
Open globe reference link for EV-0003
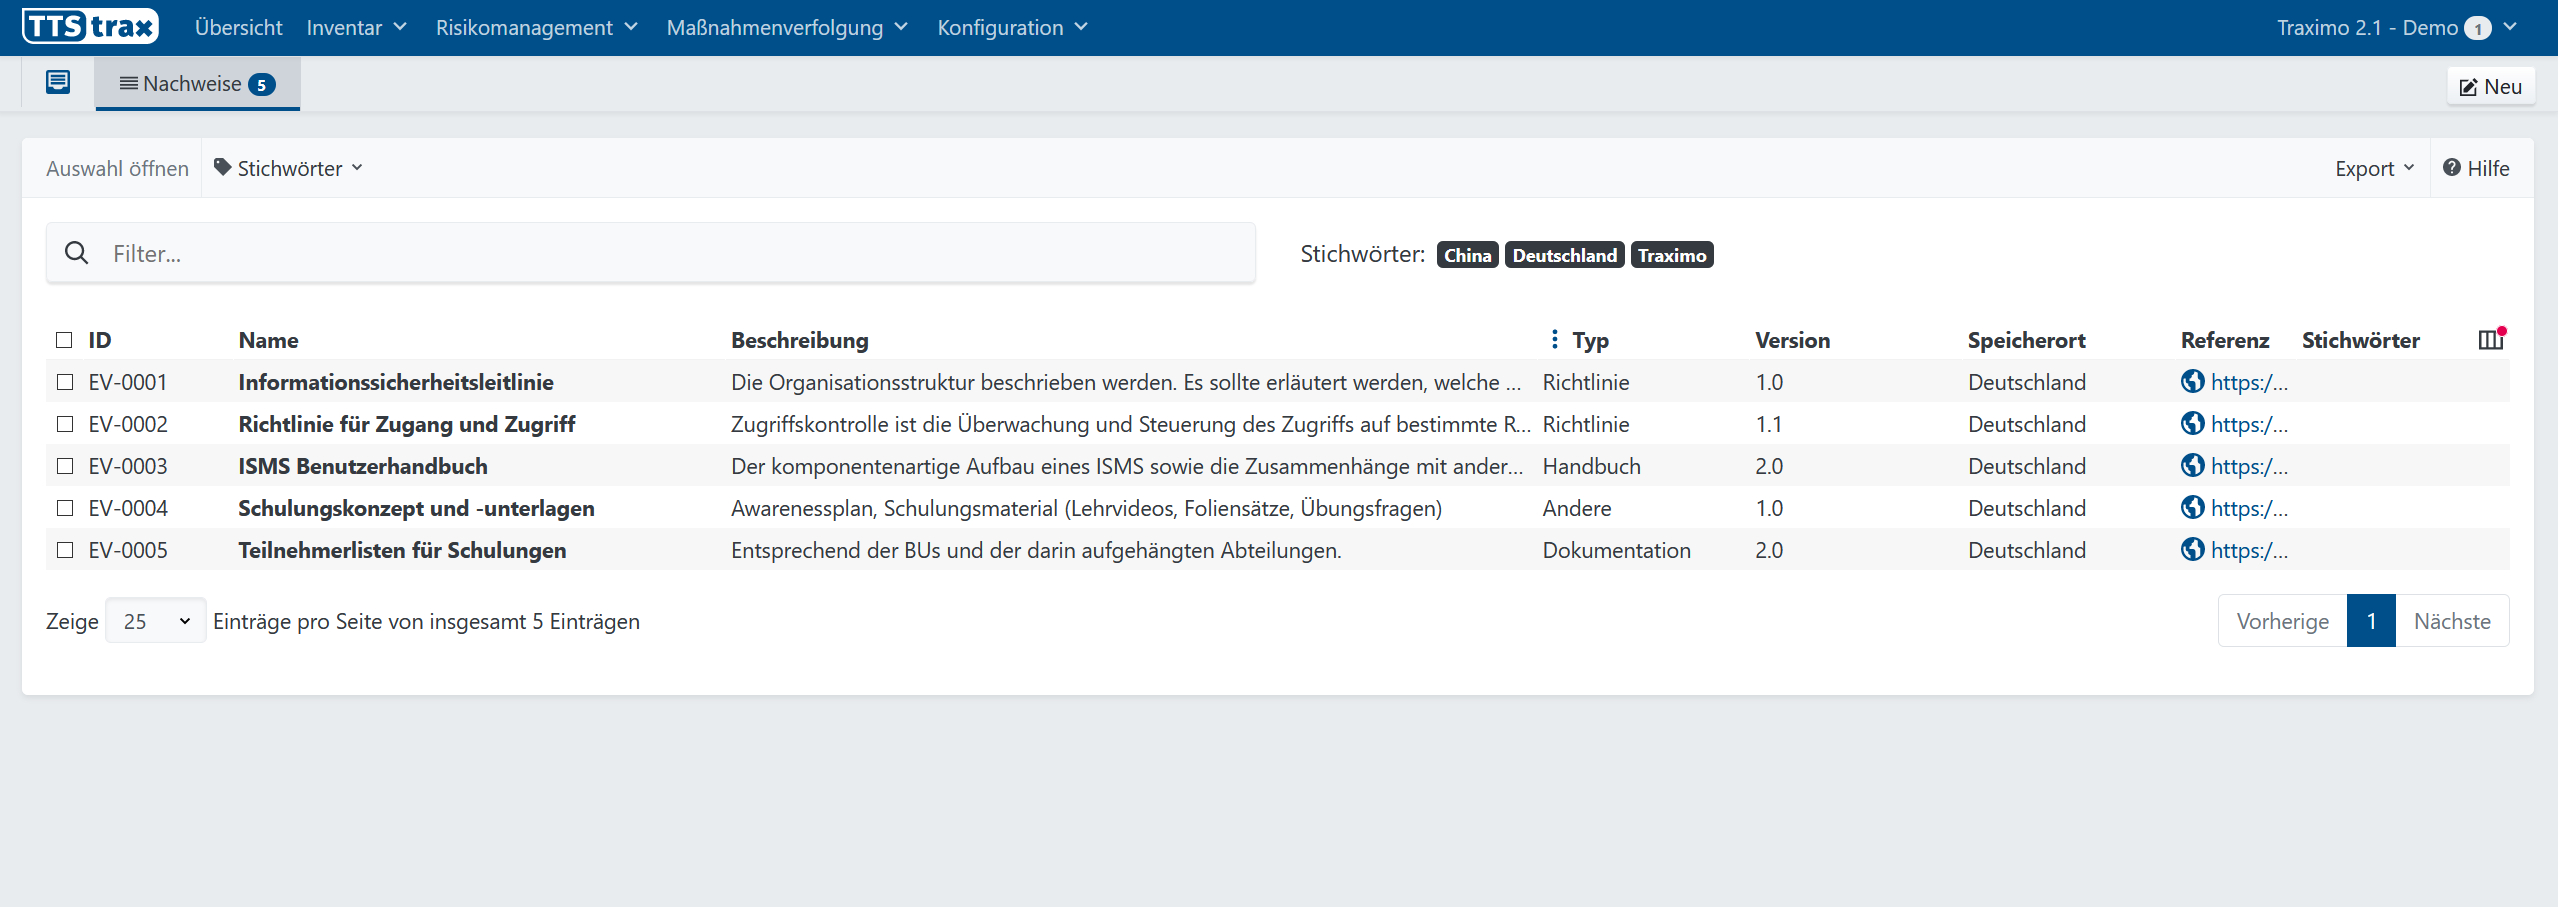[x=2193, y=466]
